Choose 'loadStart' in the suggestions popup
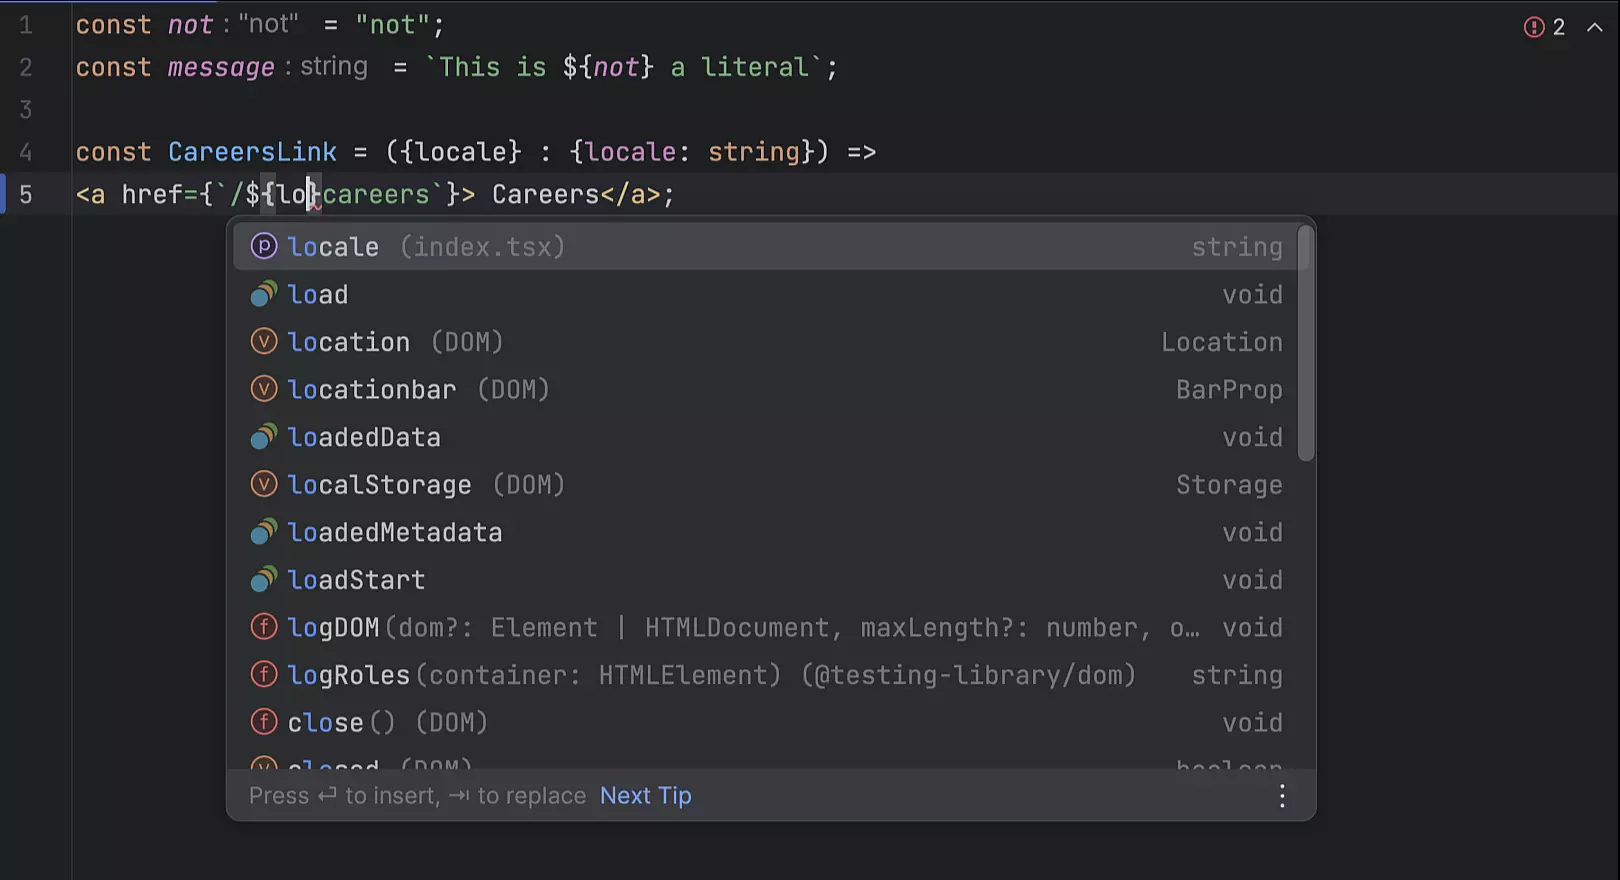 point(356,580)
